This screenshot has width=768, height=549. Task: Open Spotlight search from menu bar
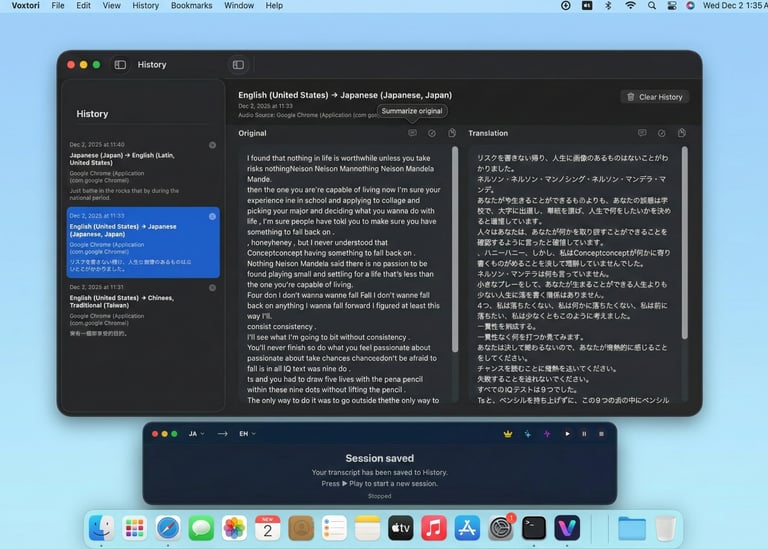click(651, 5)
